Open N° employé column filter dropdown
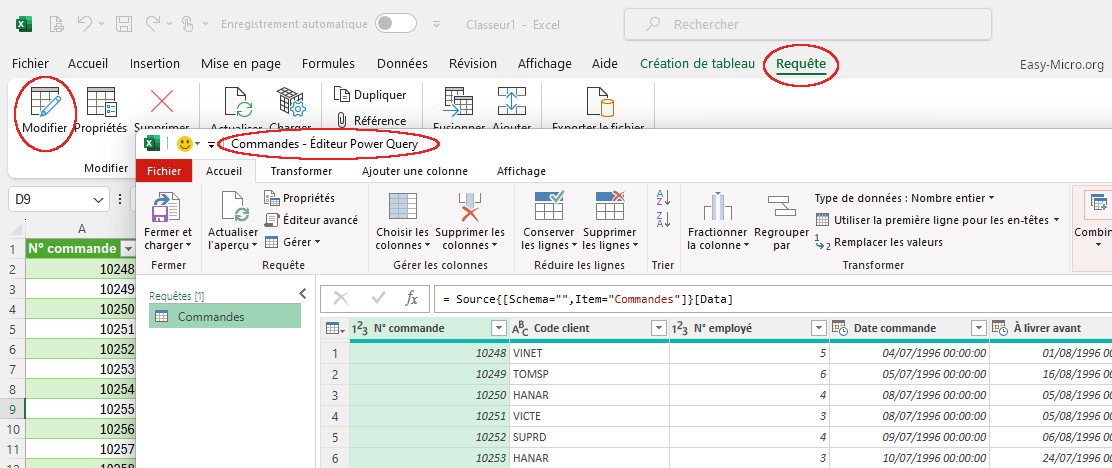The height and width of the screenshot is (468, 1112). click(x=819, y=328)
